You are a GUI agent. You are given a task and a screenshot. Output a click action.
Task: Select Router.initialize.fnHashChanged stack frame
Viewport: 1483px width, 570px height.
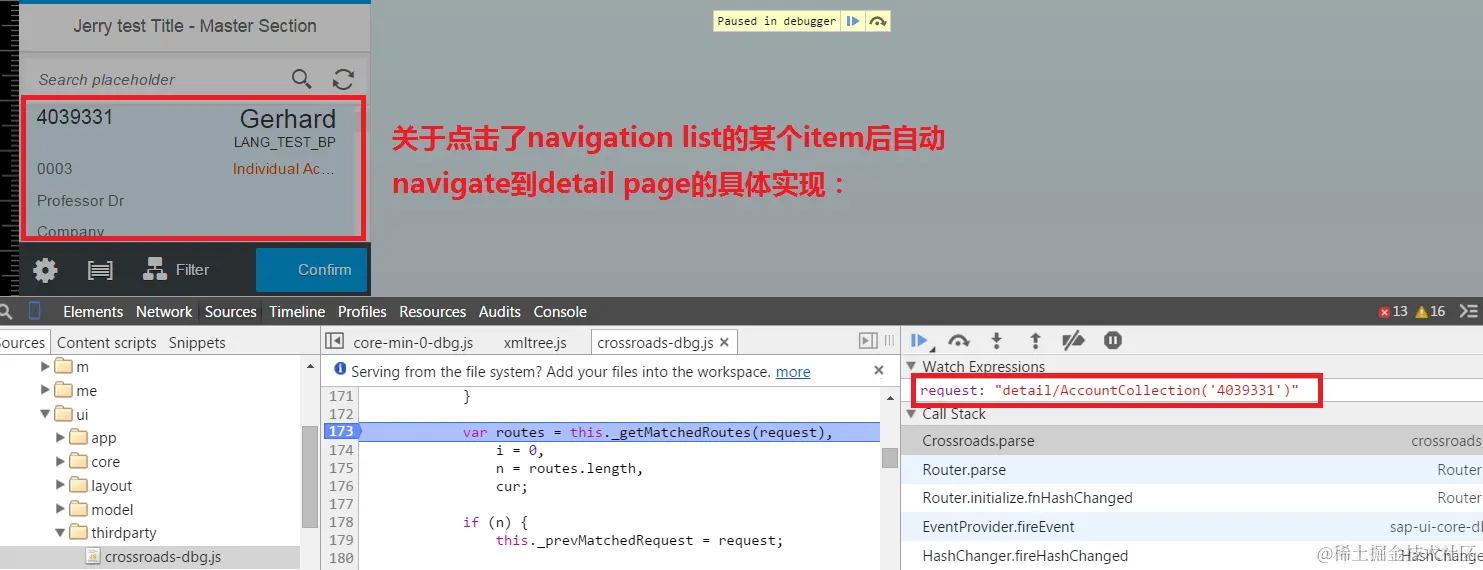pyautogui.click(x=1192, y=498)
